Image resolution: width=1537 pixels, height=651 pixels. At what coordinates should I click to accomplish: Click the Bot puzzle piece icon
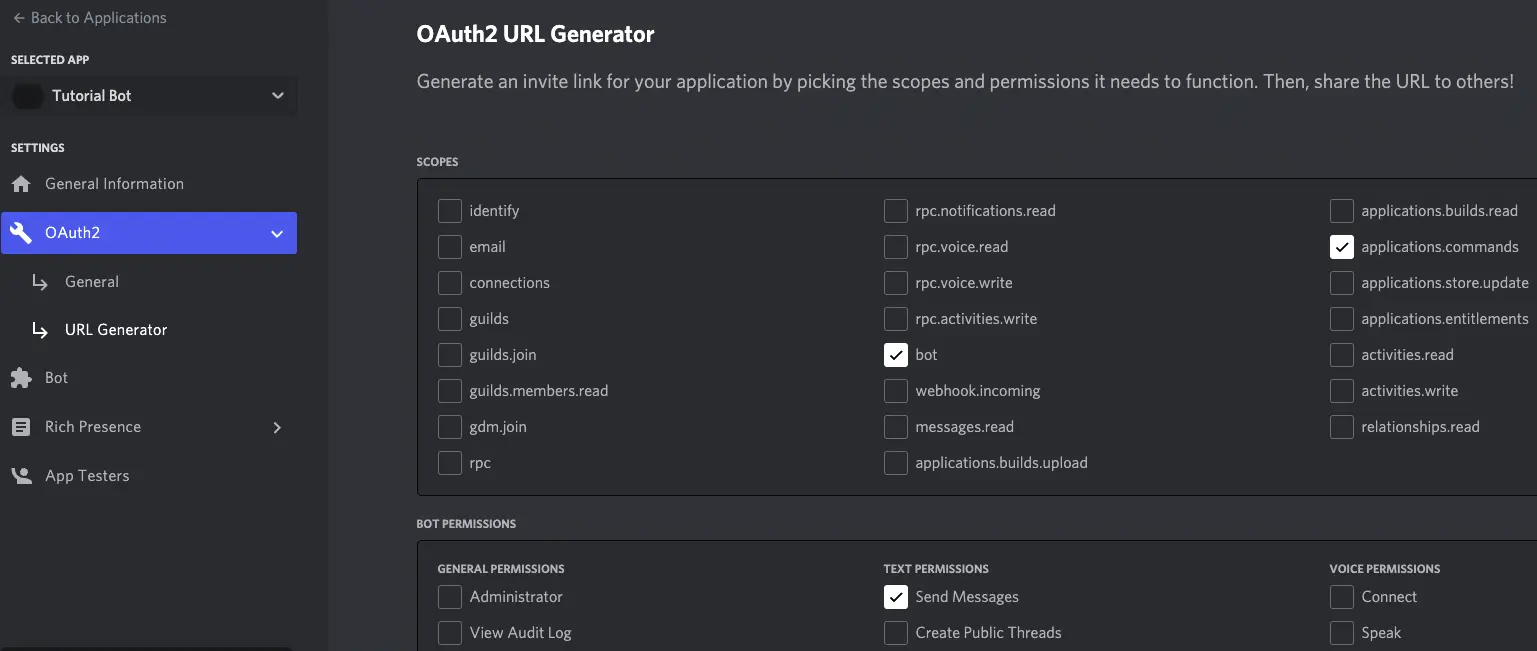pos(20,378)
